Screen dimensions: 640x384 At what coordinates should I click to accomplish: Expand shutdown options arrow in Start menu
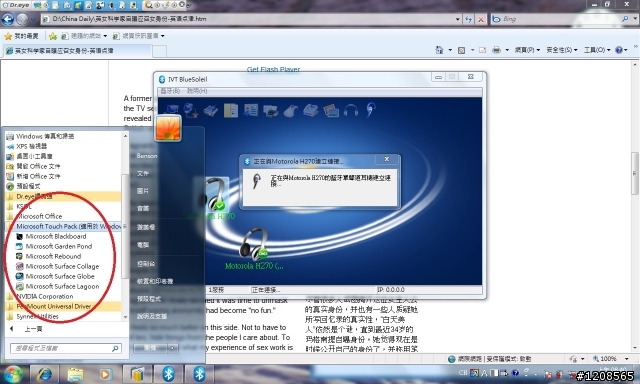(x=173, y=348)
